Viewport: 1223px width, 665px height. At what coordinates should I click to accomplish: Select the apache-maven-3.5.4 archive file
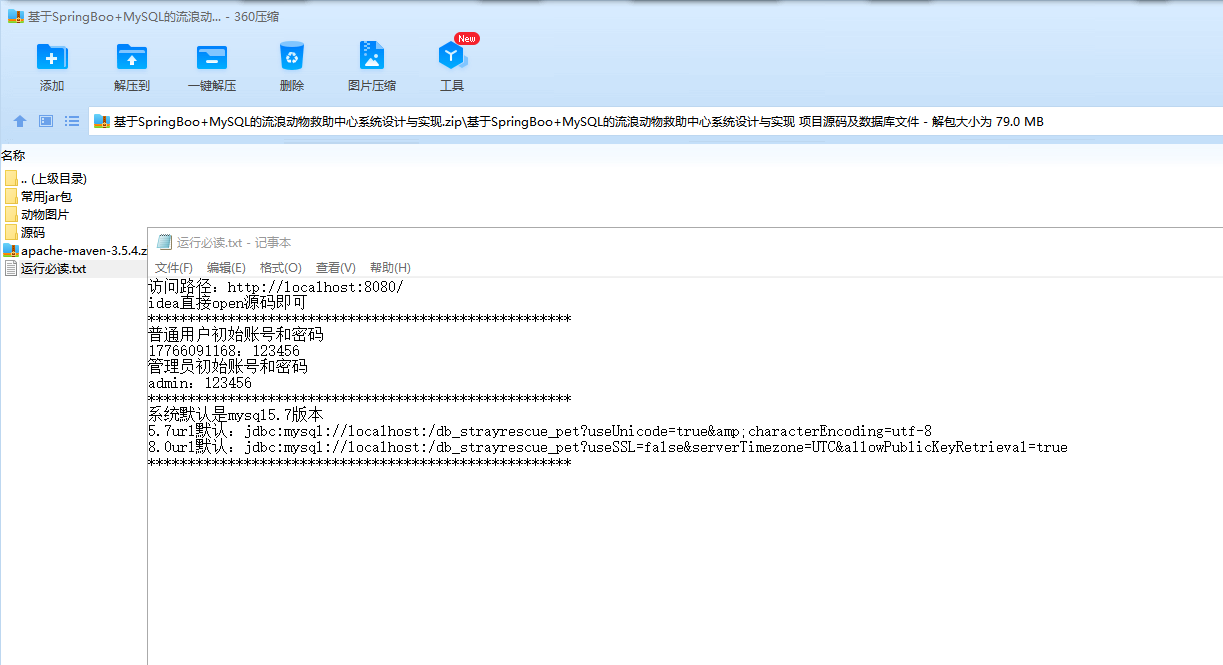pos(75,251)
